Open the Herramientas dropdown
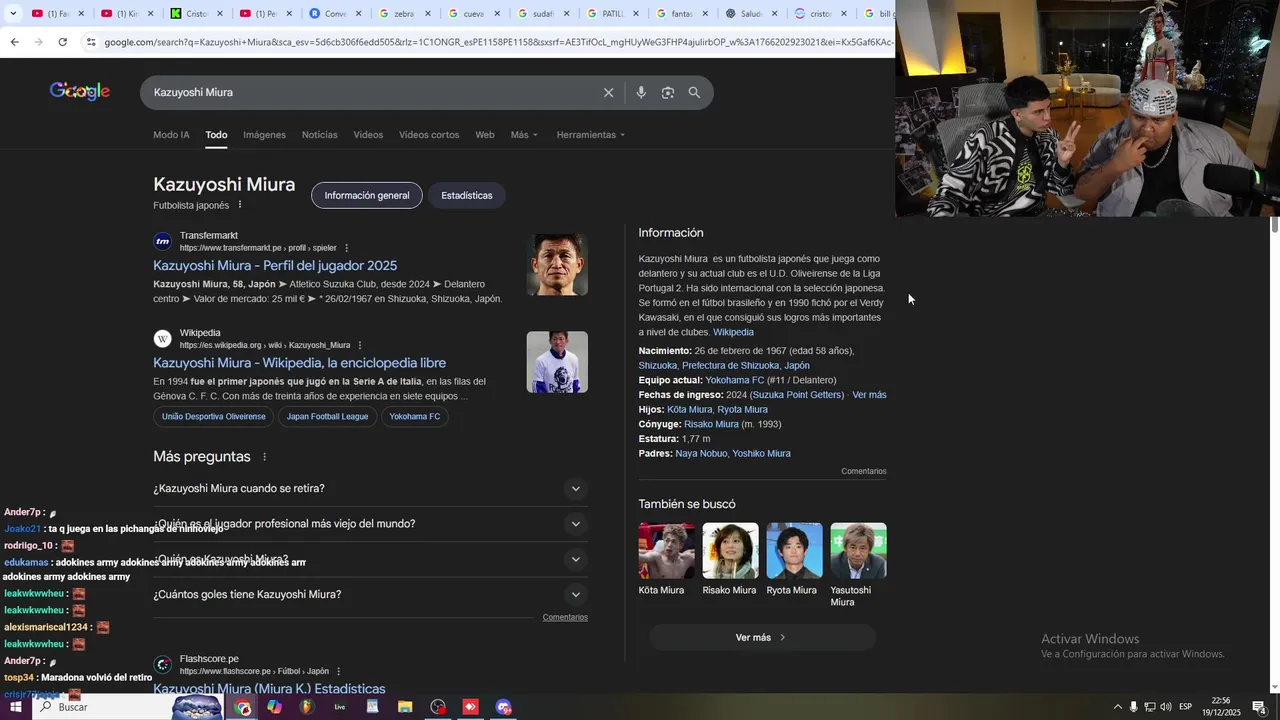This screenshot has width=1280, height=720. 591,135
